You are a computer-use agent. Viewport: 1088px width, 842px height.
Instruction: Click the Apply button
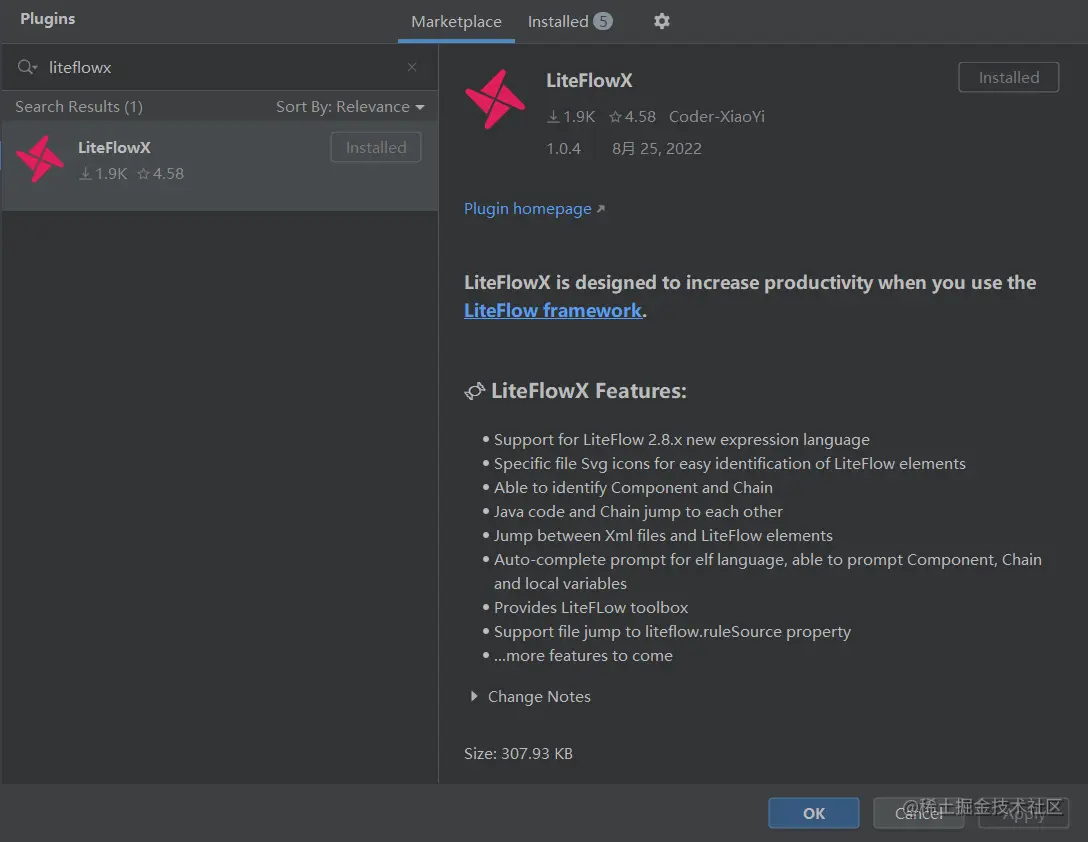click(1023, 813)
